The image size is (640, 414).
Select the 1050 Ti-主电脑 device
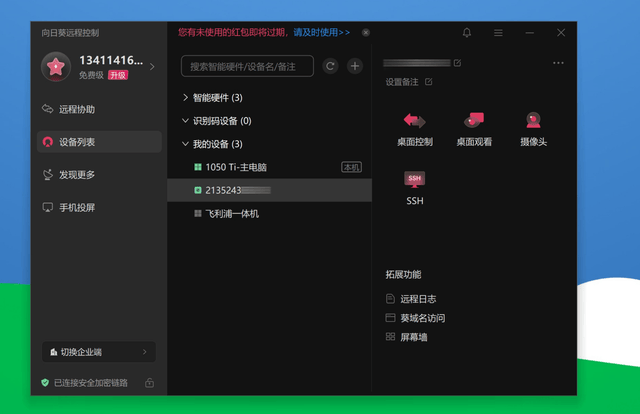[x=269, y=167]
